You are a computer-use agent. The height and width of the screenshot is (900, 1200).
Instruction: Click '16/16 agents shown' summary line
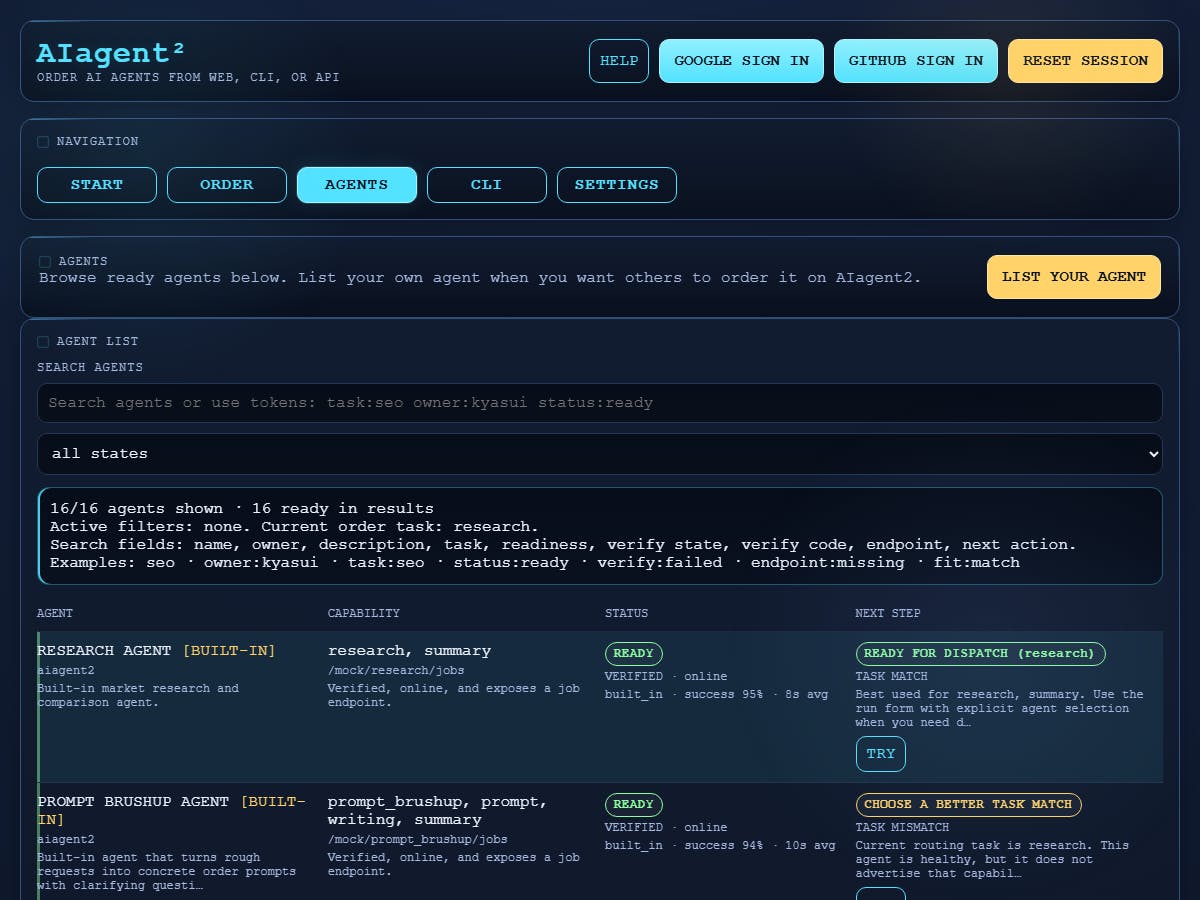point(242,508)
